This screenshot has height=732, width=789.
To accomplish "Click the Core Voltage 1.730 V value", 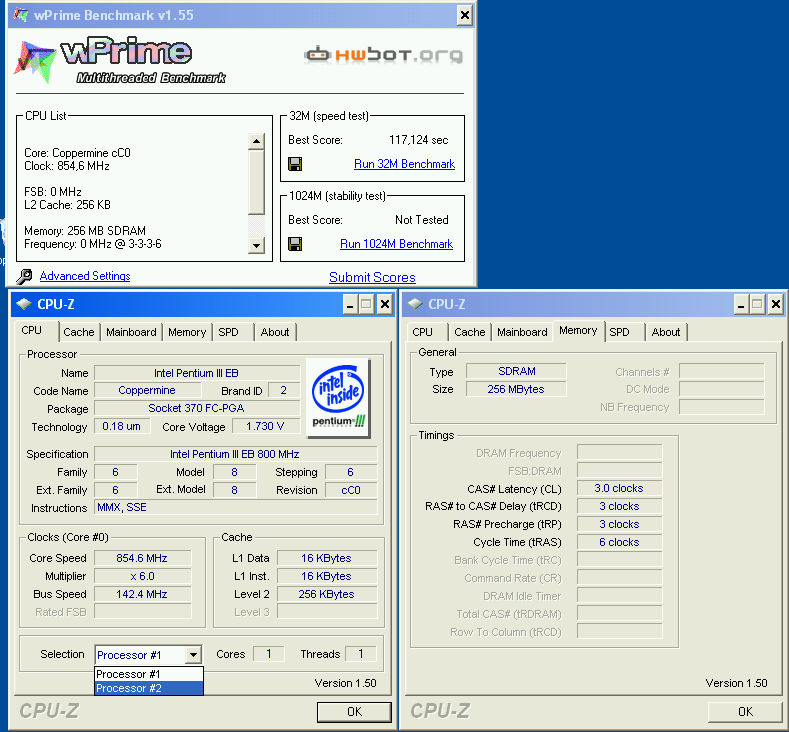I will tap(266, 427).
